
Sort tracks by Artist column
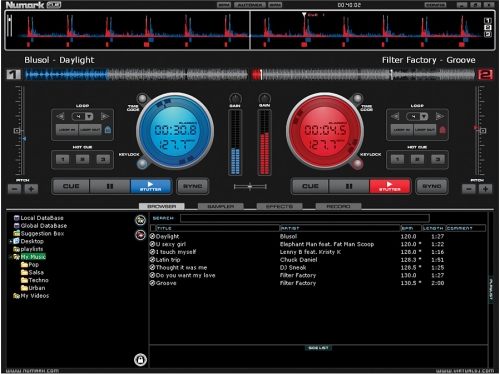click(340, 228)
